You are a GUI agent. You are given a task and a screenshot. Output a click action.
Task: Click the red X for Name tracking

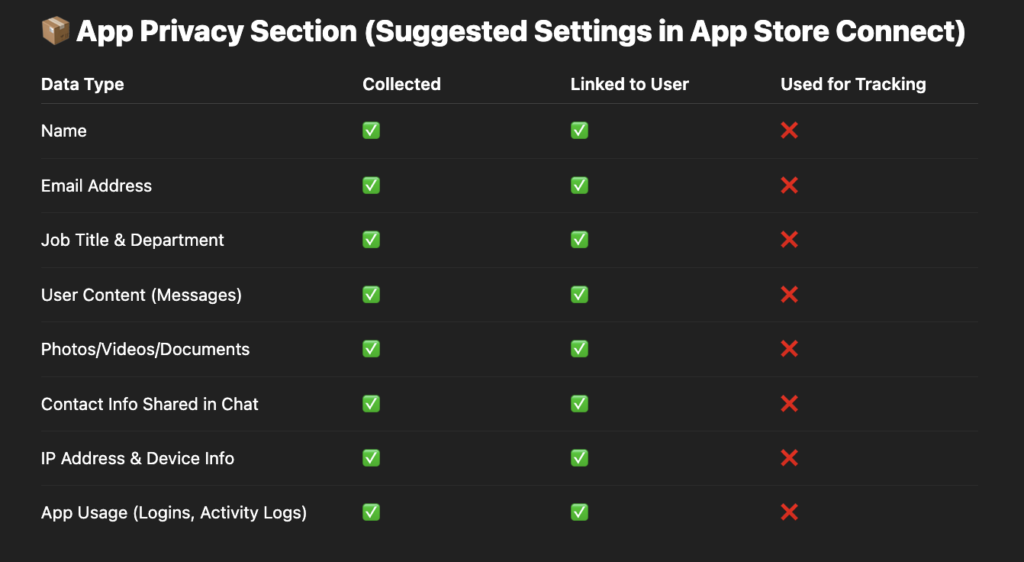789,131
